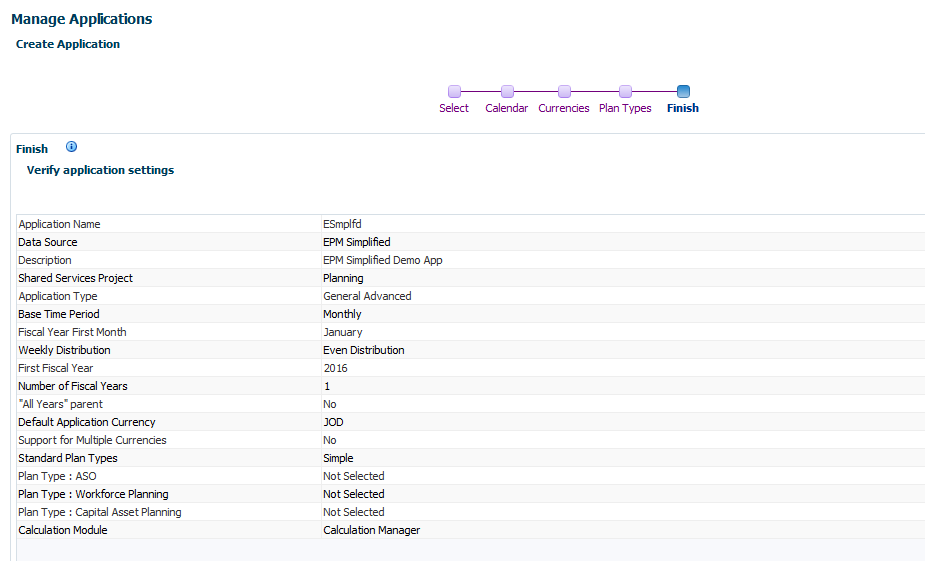Select Support for Multiple Currencies label
This screenshot has width=925, height=561.
92,440
